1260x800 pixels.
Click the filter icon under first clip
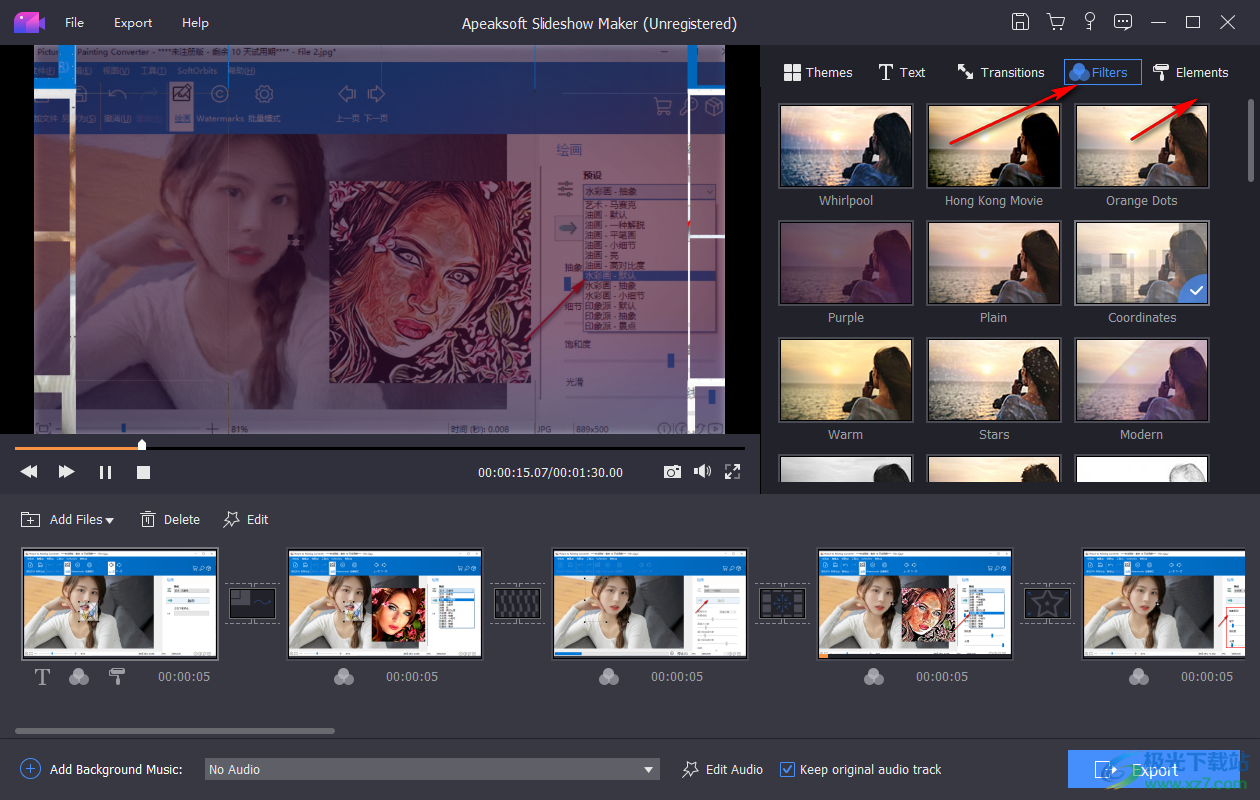pos(79,677)
